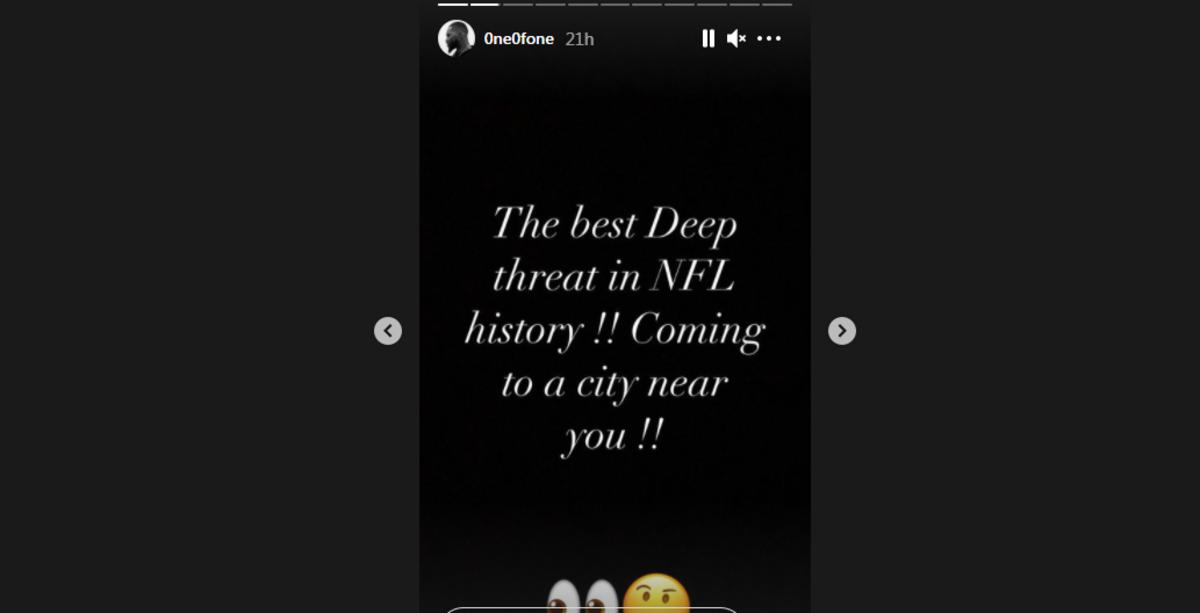Select the second story progress segment
Screen dimensions: 1200x613
485,4
